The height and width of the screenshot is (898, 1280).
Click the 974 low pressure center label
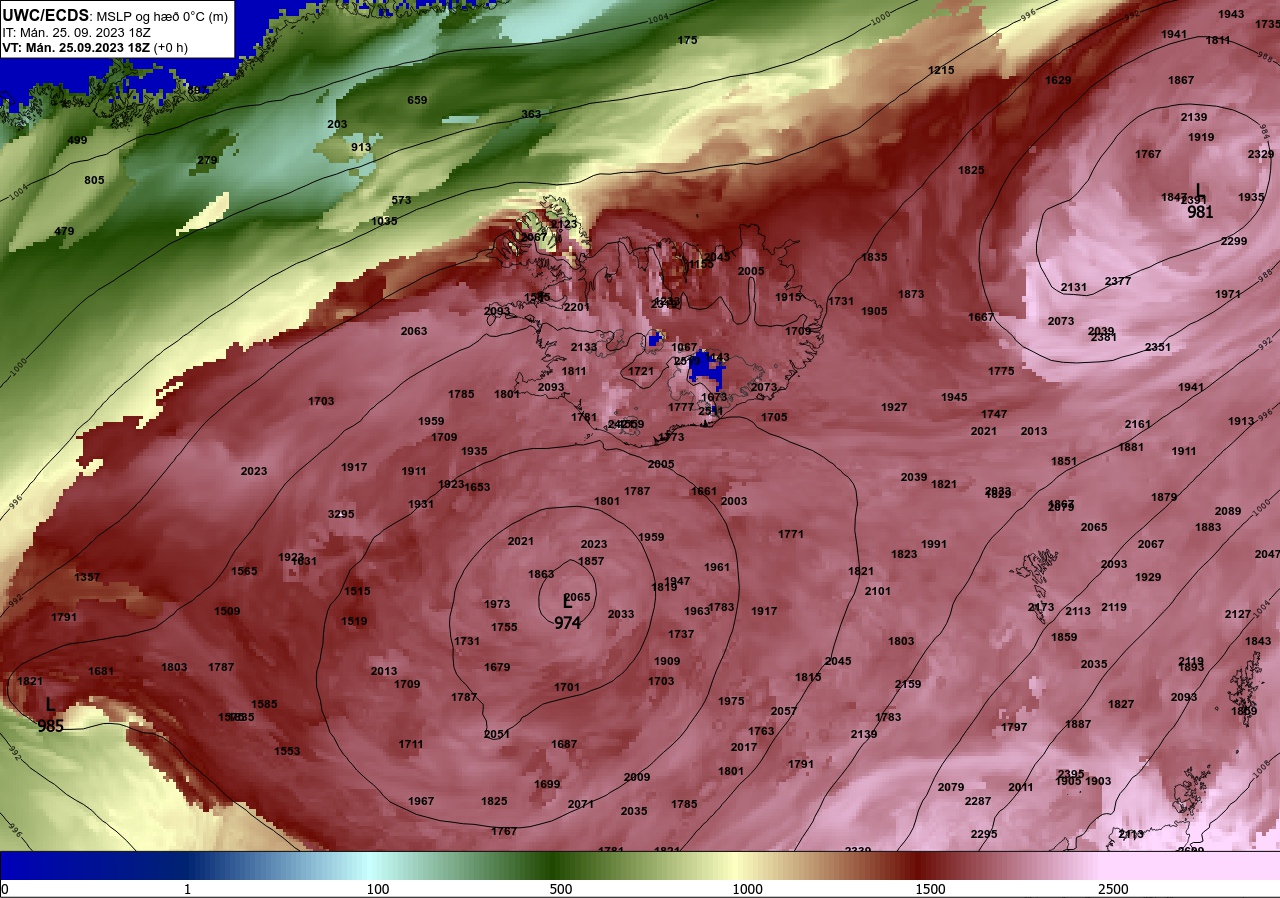[567, 622]
